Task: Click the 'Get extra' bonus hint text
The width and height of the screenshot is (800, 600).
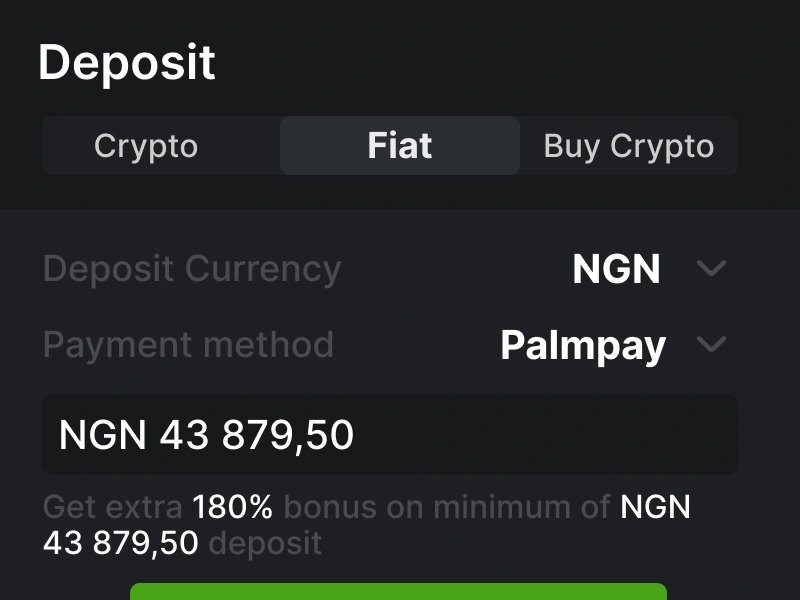Action: tap(113, 507)
